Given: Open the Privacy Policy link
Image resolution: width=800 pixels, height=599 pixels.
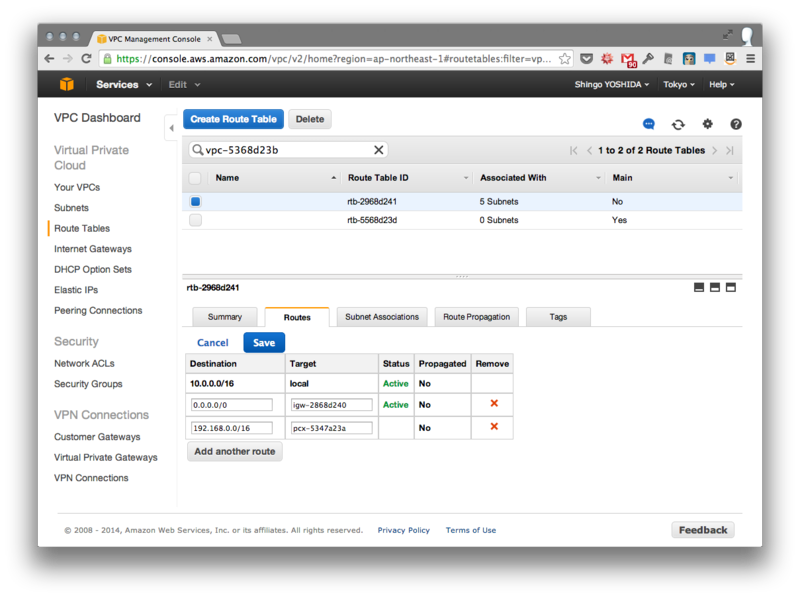Looking at the screenshot, I should coord(404,530).
